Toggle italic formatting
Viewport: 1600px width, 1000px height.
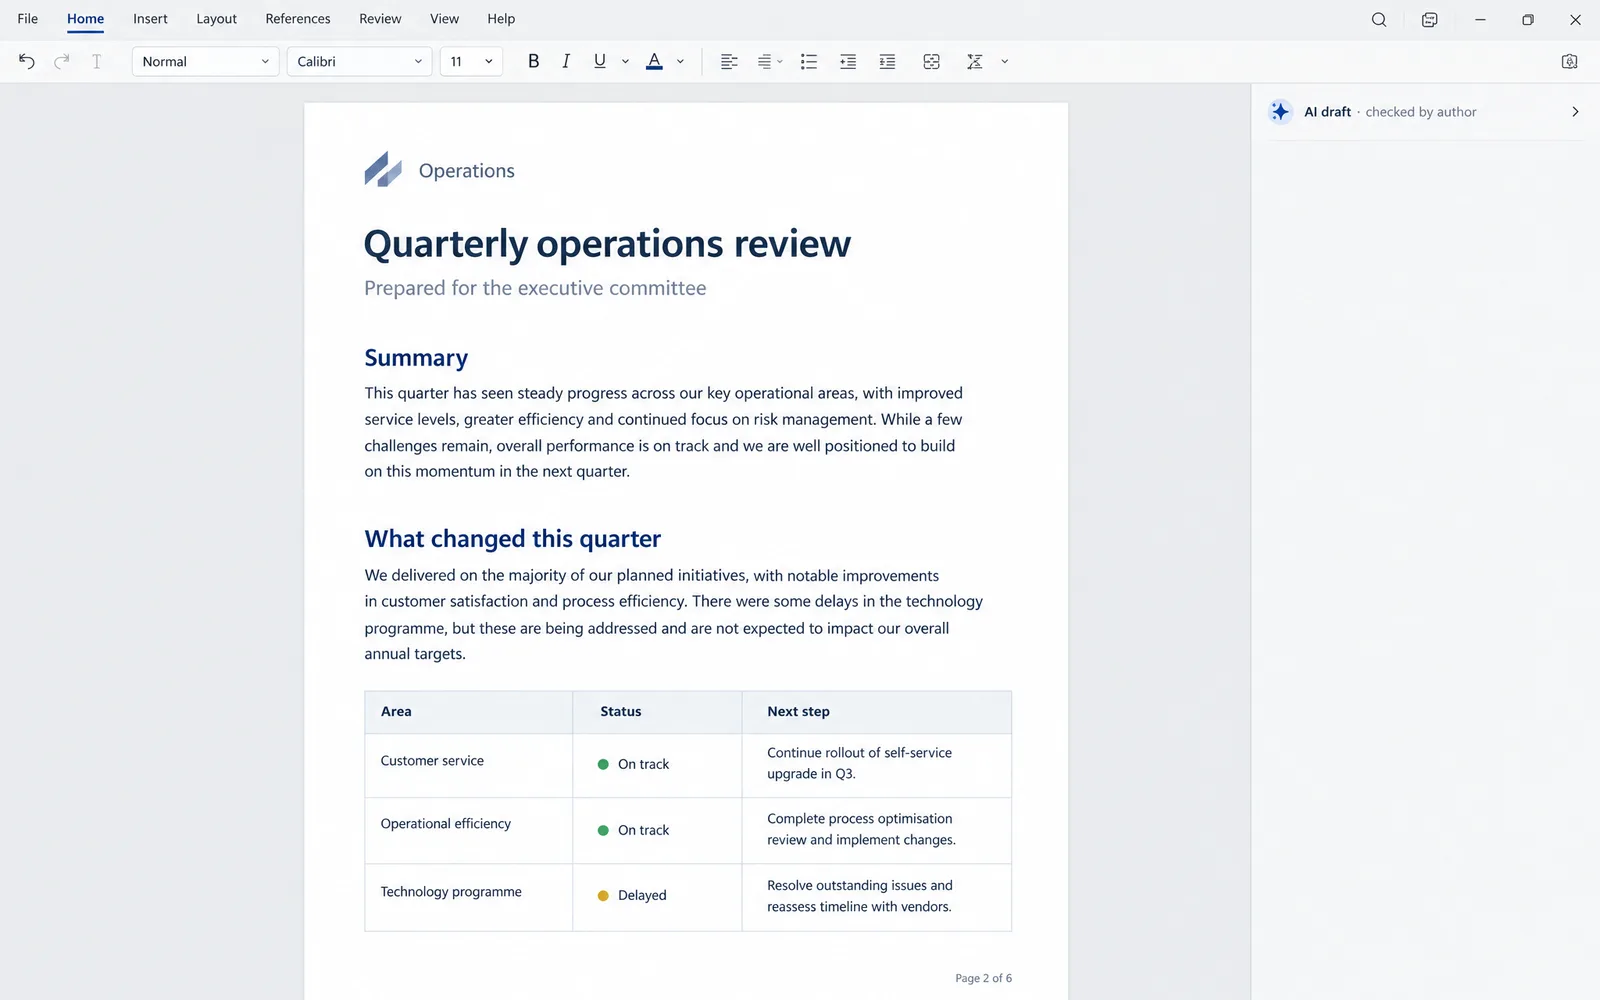[566, 62]
